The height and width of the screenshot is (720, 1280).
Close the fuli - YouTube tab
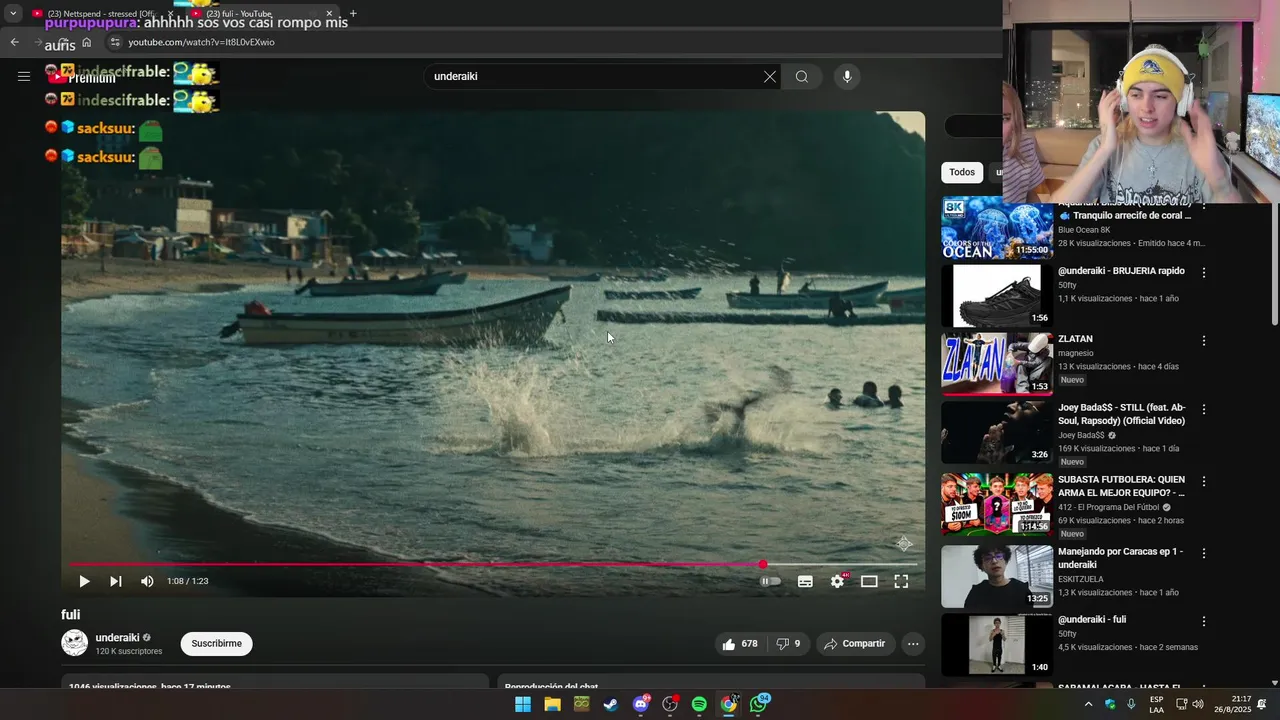pyautogui.click(x=329, y=13)
